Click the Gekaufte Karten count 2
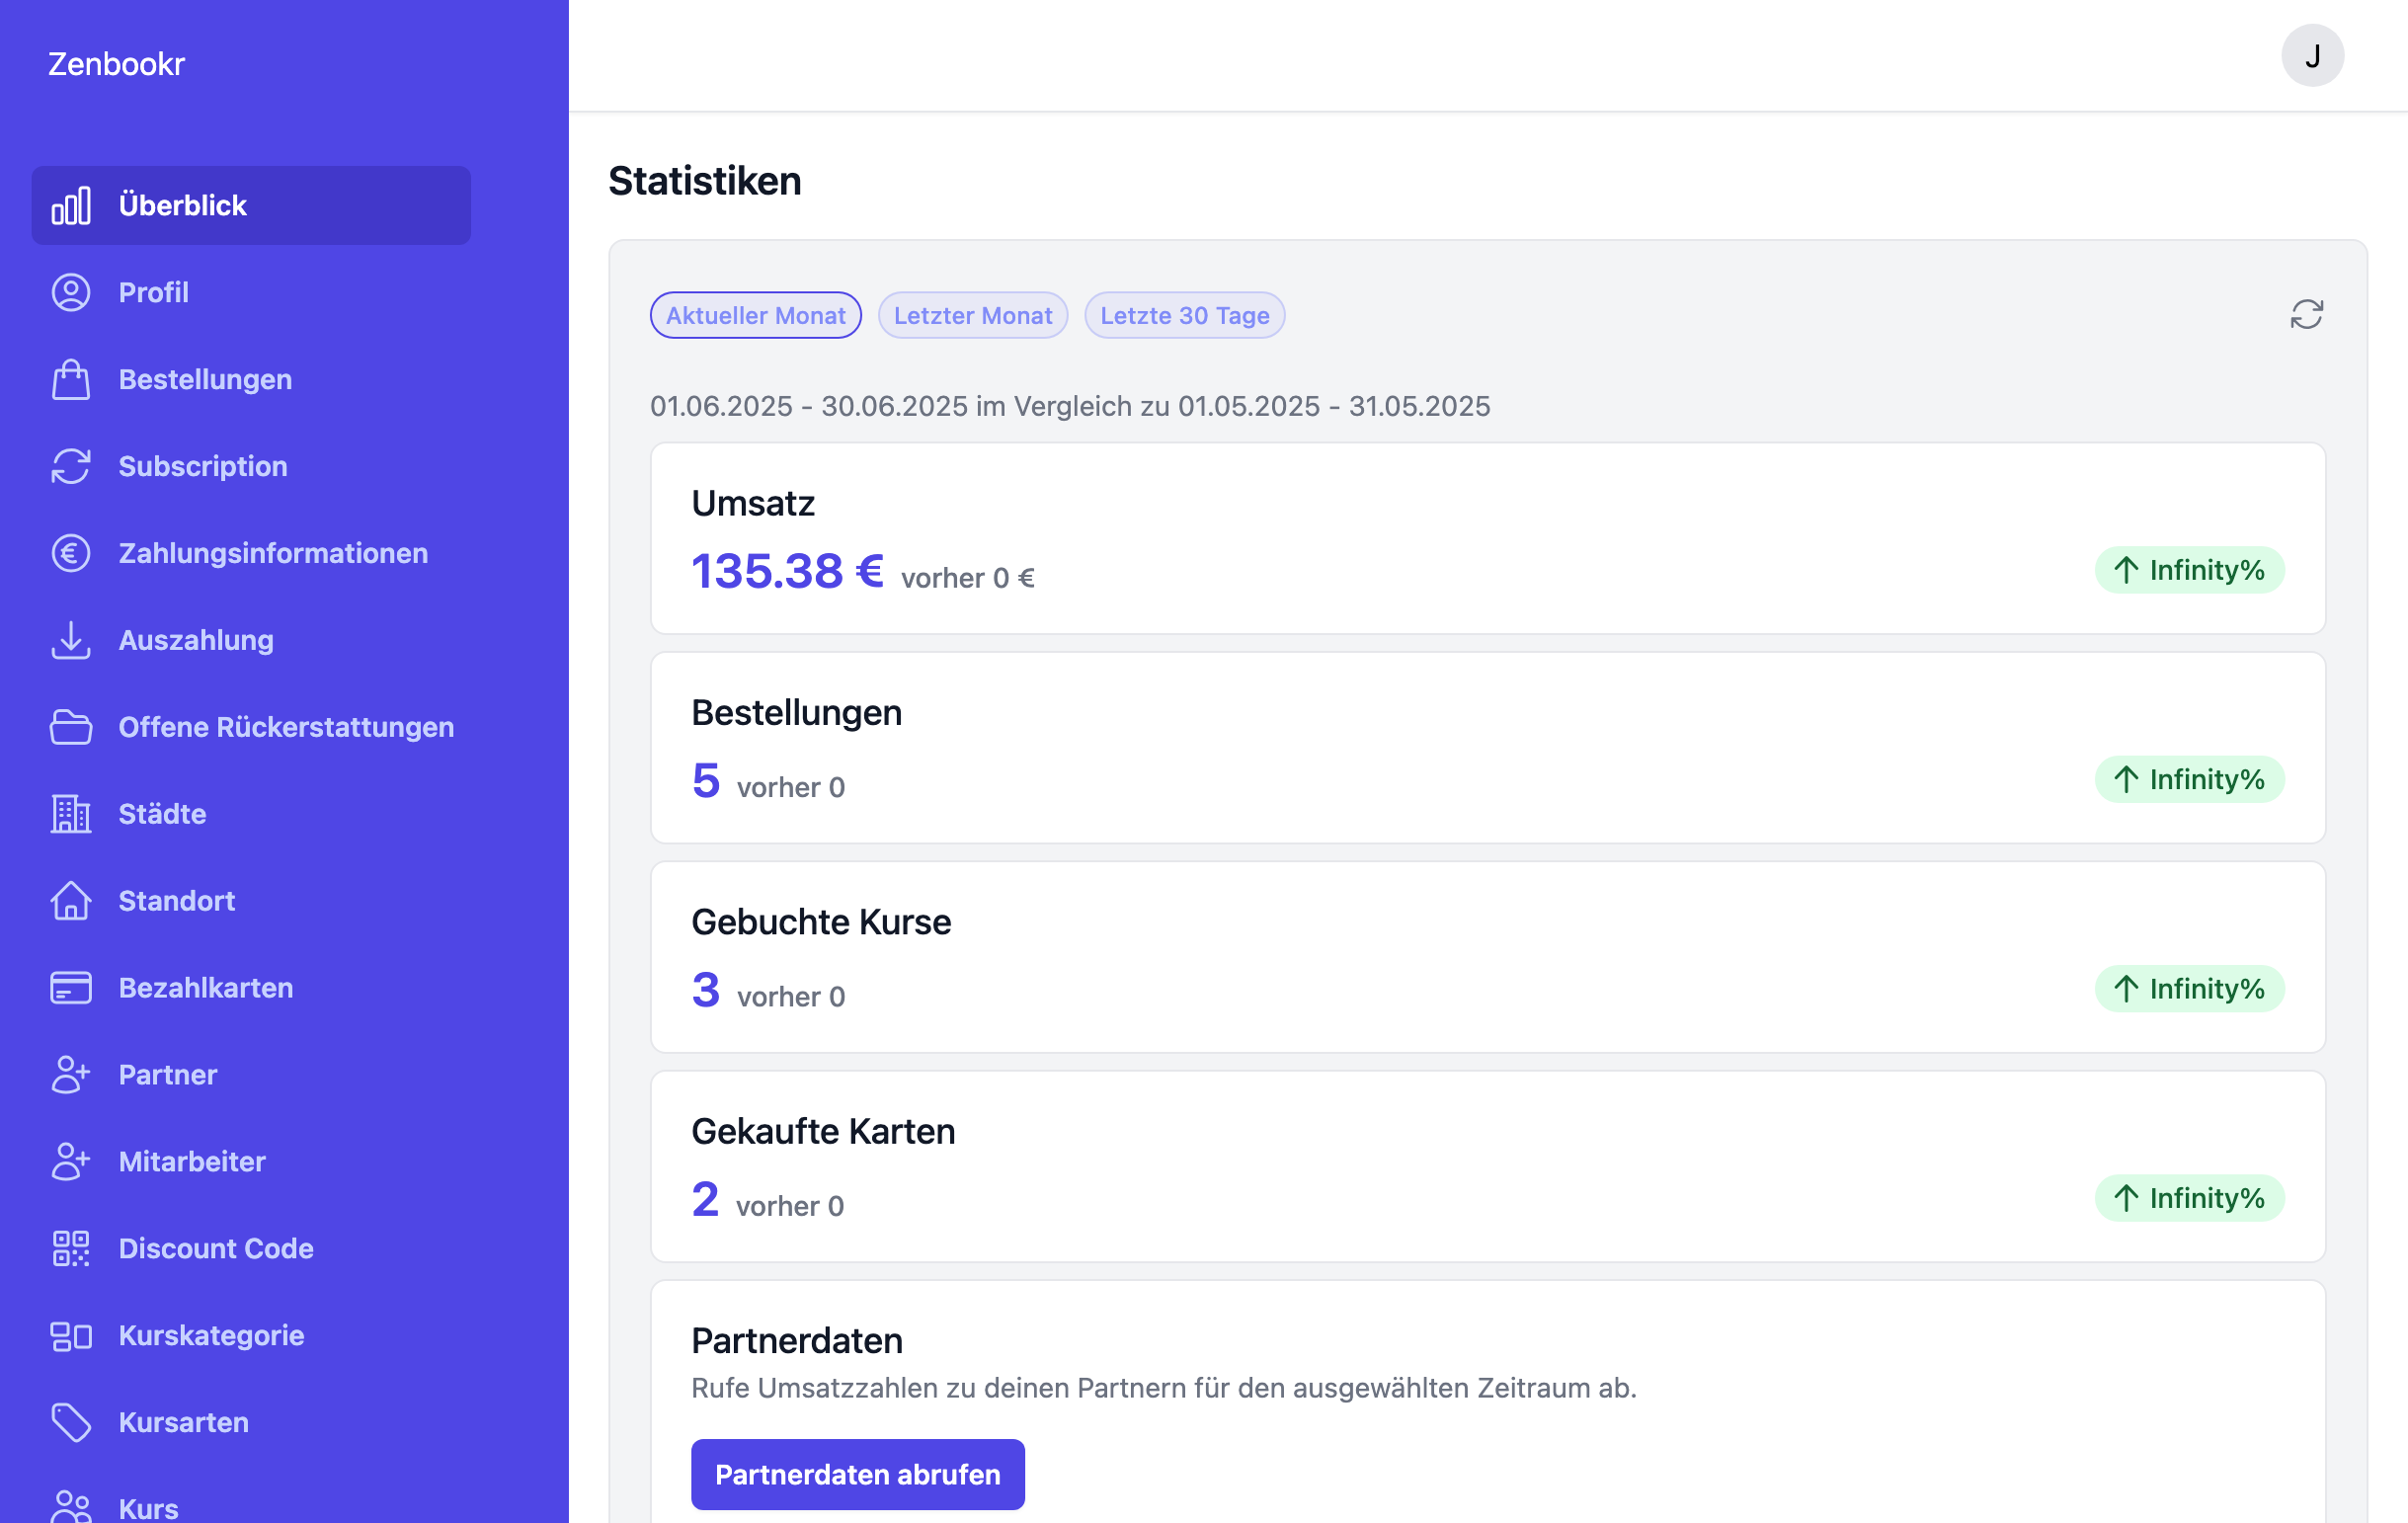 (705, 1199)
